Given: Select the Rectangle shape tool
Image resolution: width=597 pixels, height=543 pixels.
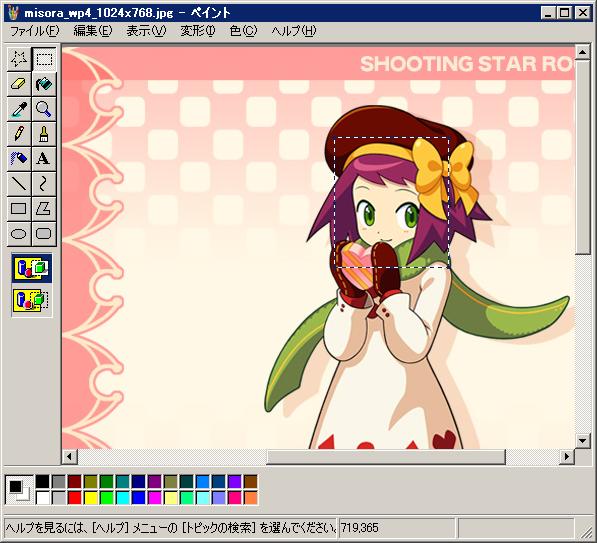Looking at the screenshot, I should tap(19, 209).
